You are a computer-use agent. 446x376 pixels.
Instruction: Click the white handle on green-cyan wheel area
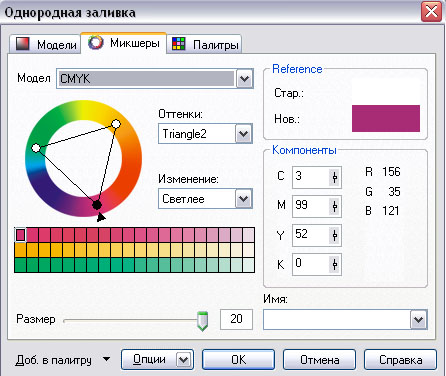point(36,148)
